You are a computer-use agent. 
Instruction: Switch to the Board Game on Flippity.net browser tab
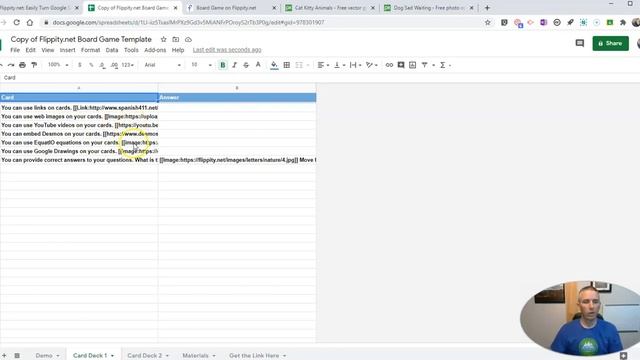226,8
